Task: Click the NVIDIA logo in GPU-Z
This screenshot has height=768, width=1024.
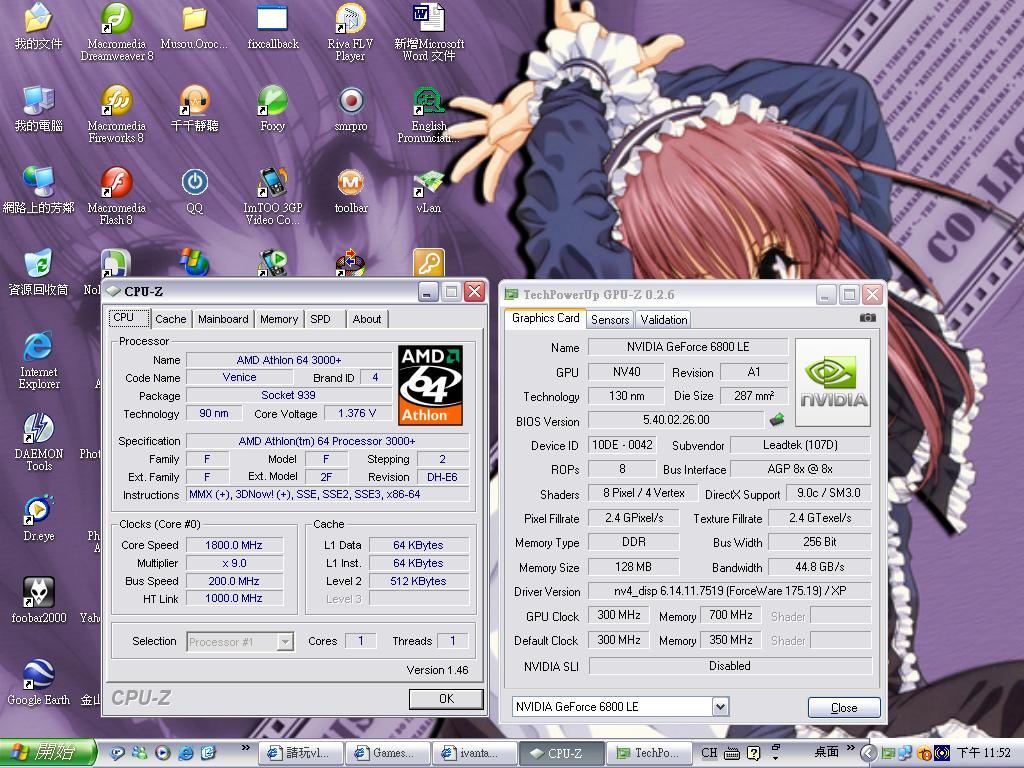Action: tap(832, 383)
